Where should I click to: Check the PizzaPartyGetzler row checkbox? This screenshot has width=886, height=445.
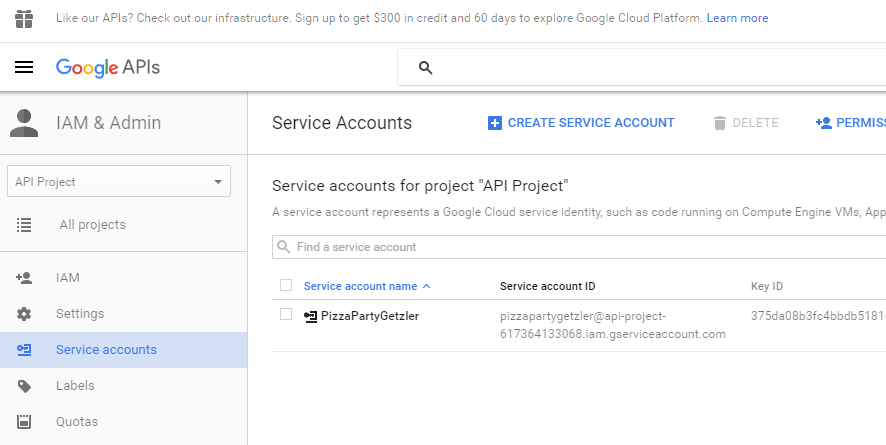286,314
